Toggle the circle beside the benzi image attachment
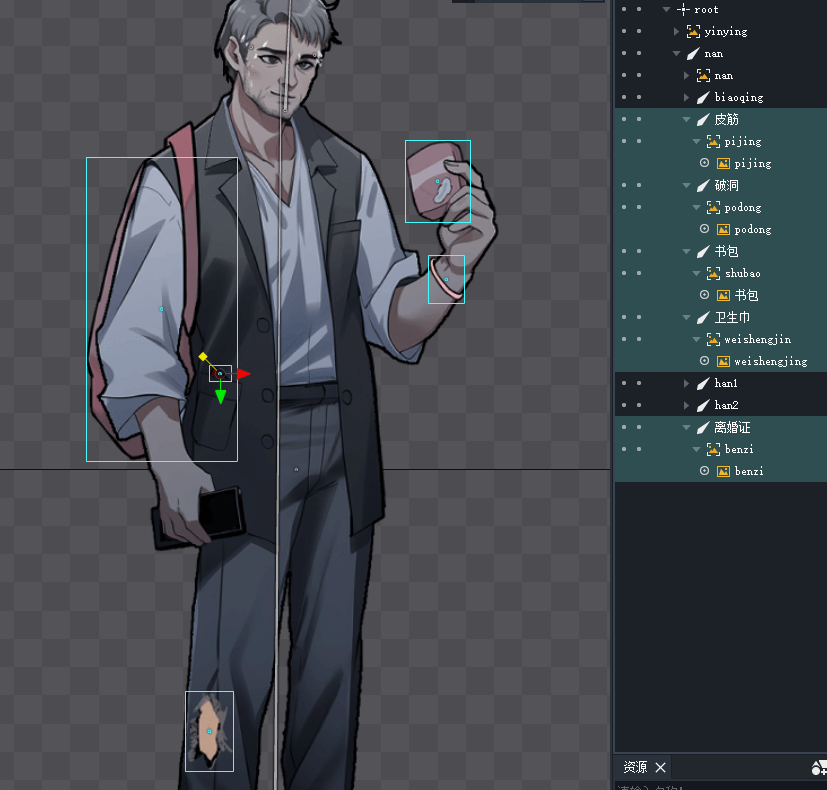This screenshot has height=790, width=827. (x=704, y=471)
